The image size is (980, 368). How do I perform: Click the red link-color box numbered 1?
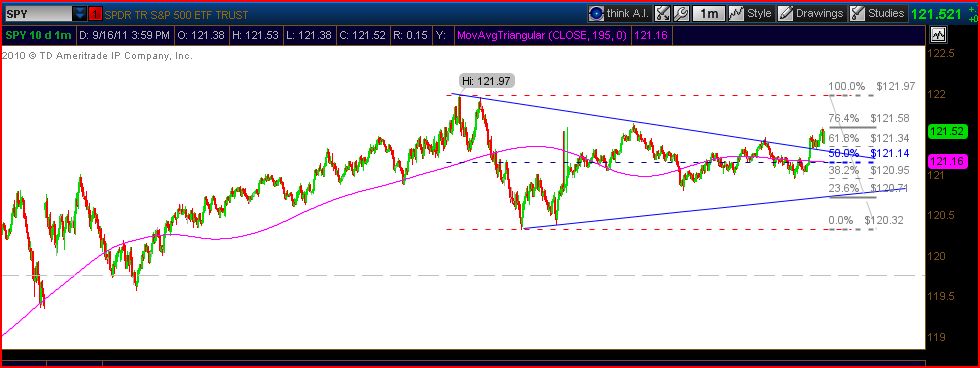(x=96, y=14)
